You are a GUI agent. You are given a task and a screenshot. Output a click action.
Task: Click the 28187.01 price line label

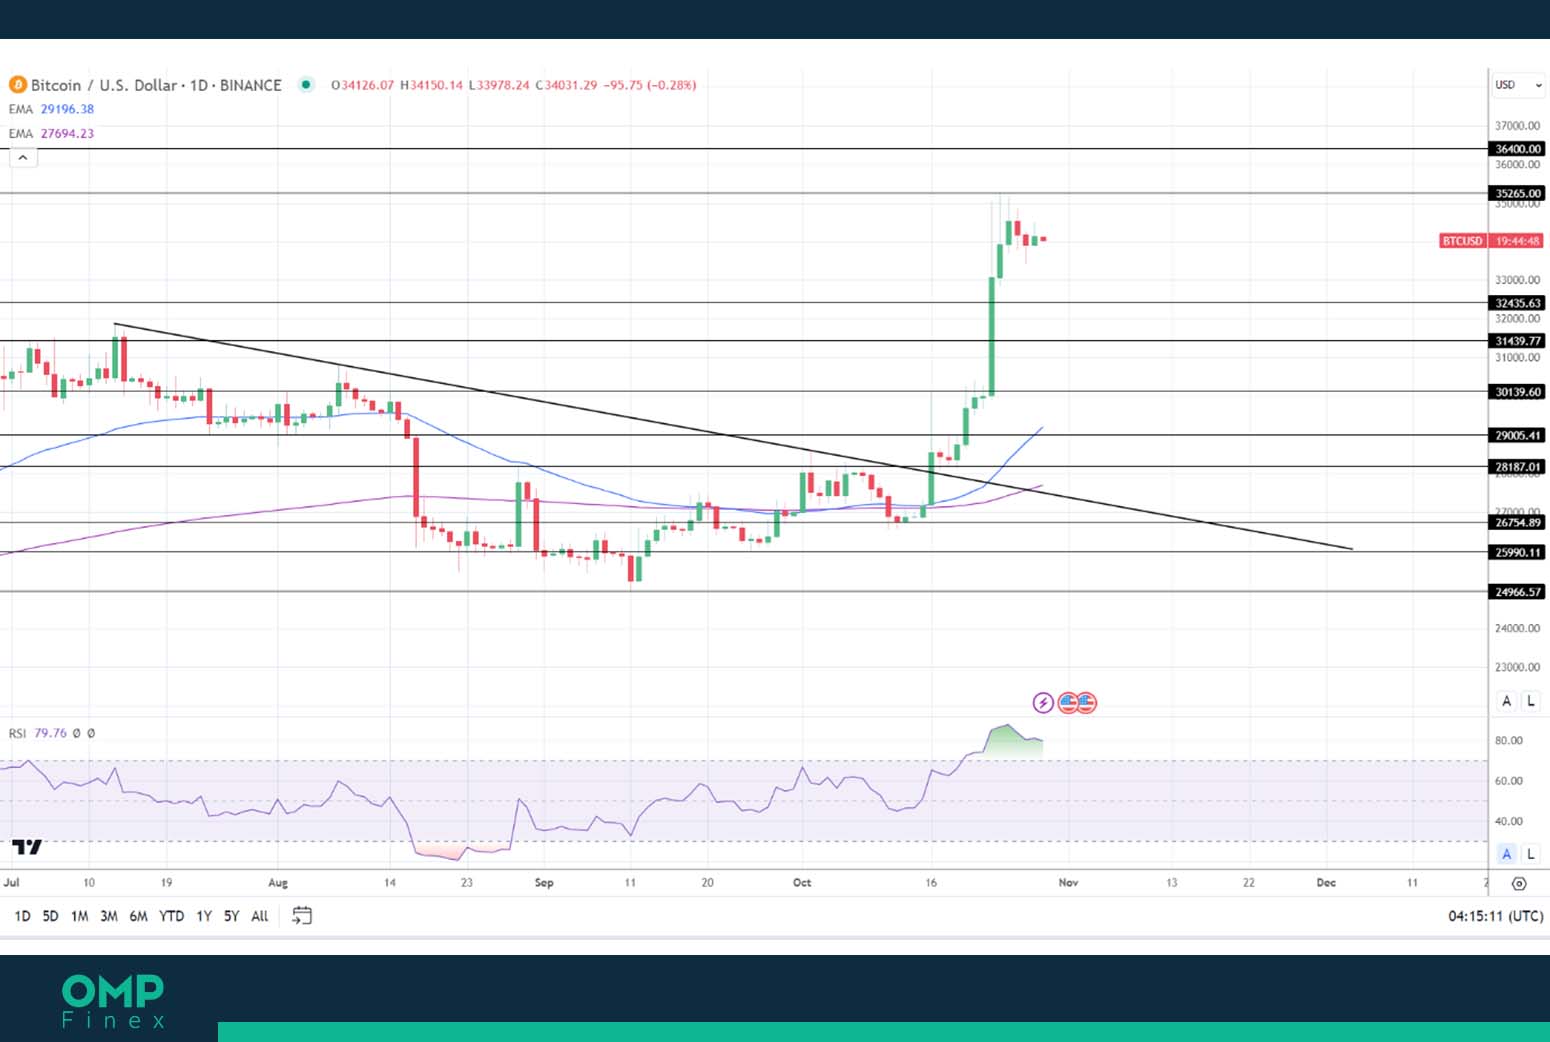click(1518, 467)
